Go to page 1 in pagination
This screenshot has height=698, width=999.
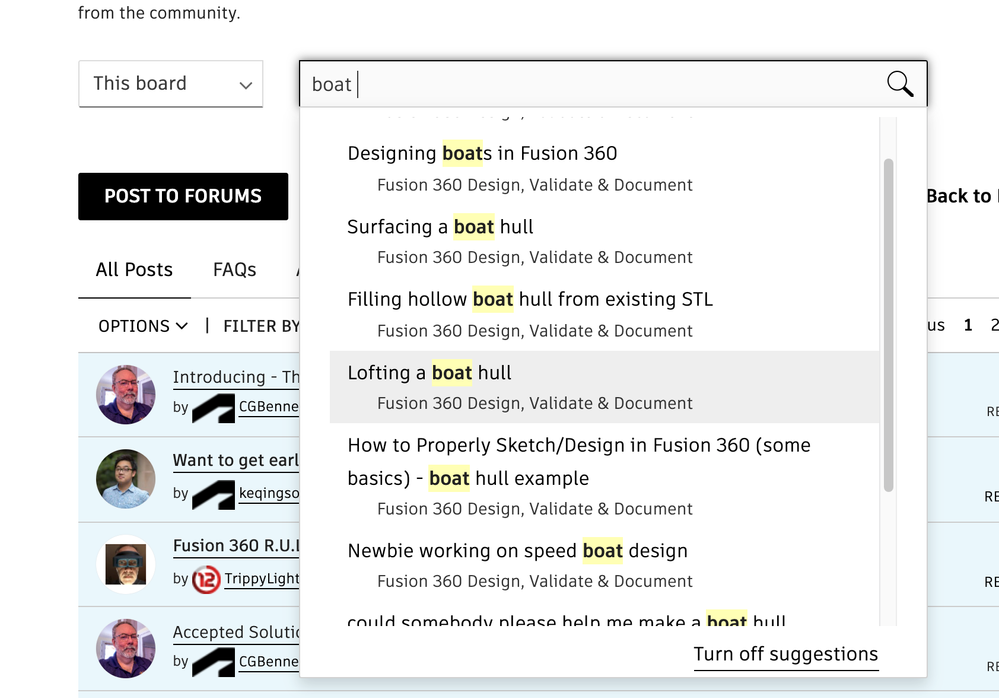[x=968, y=325]
